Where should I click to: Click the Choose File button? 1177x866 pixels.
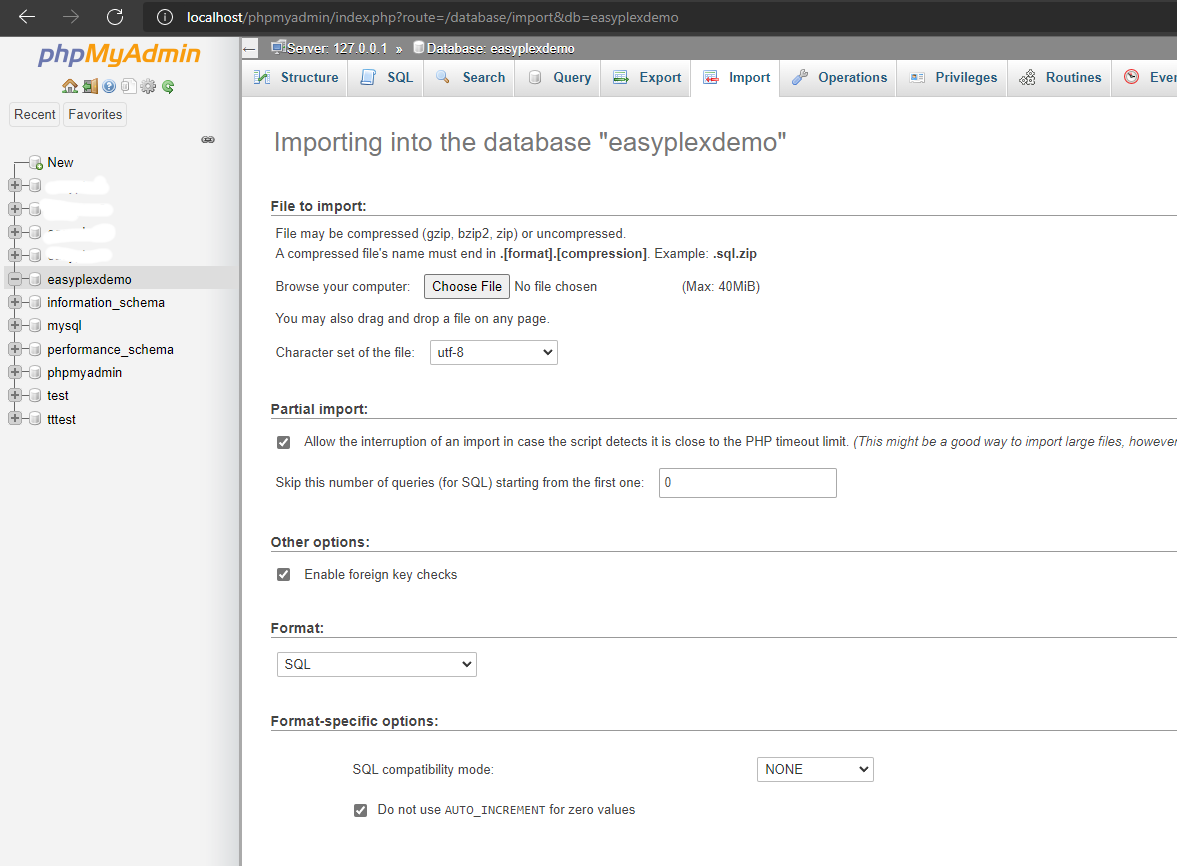pos(467,287)
